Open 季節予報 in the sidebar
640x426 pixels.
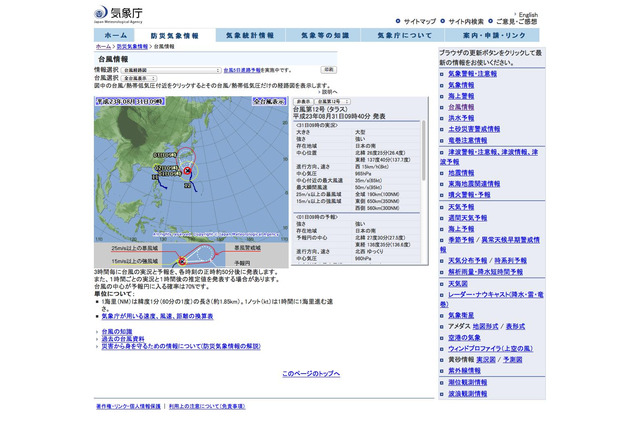click(x=461, y=240)
